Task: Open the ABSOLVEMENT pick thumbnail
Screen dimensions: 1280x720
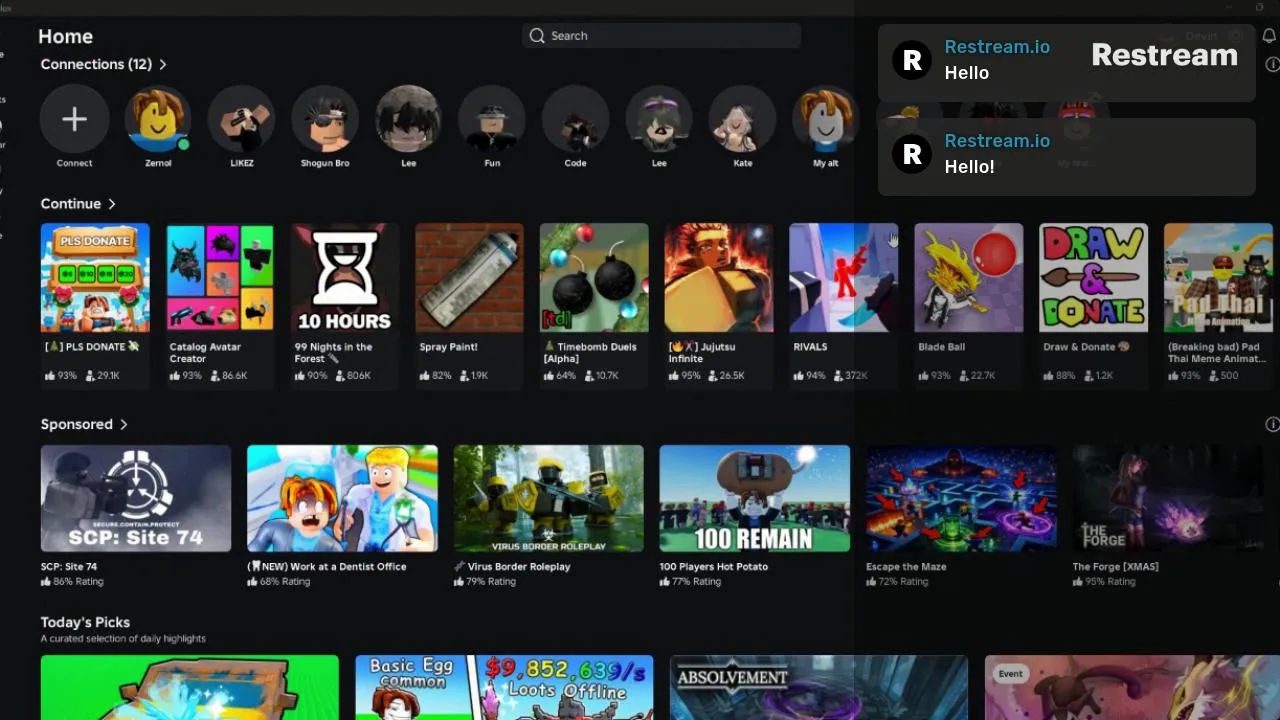Action: pos(819,688)
